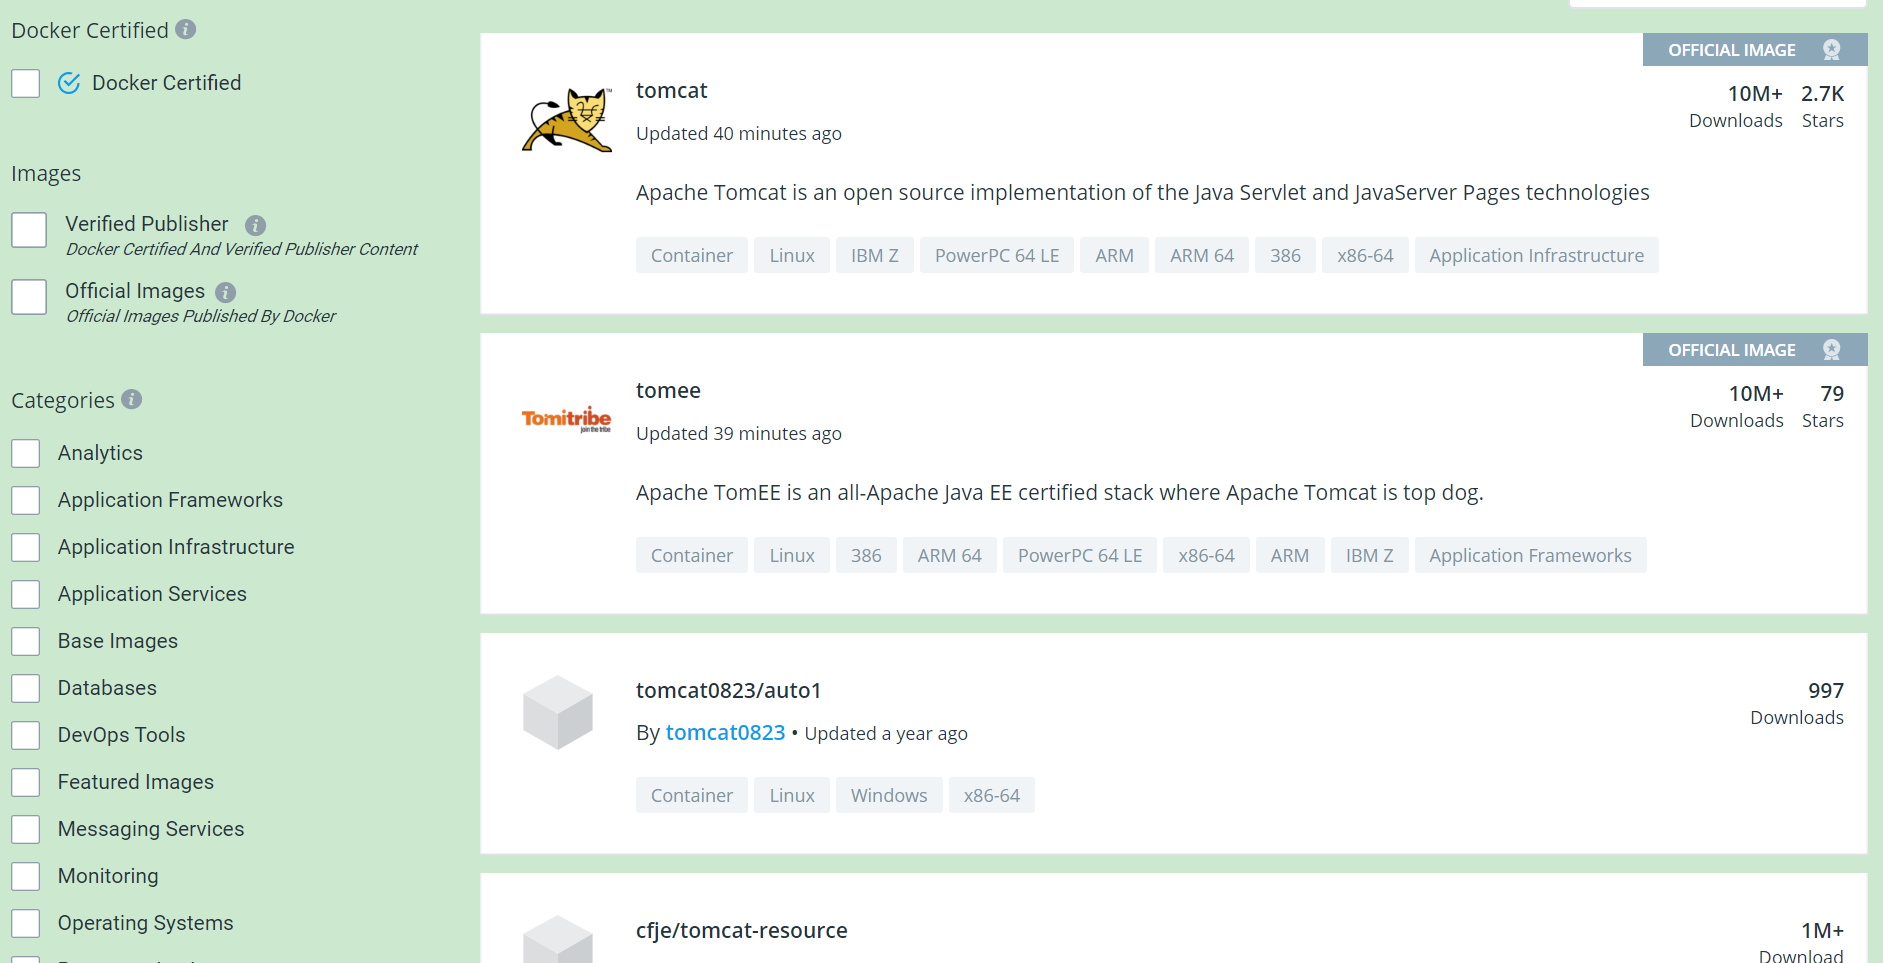
Task: Click the Verified Publisher info icon
Action: tap(255, 225)
